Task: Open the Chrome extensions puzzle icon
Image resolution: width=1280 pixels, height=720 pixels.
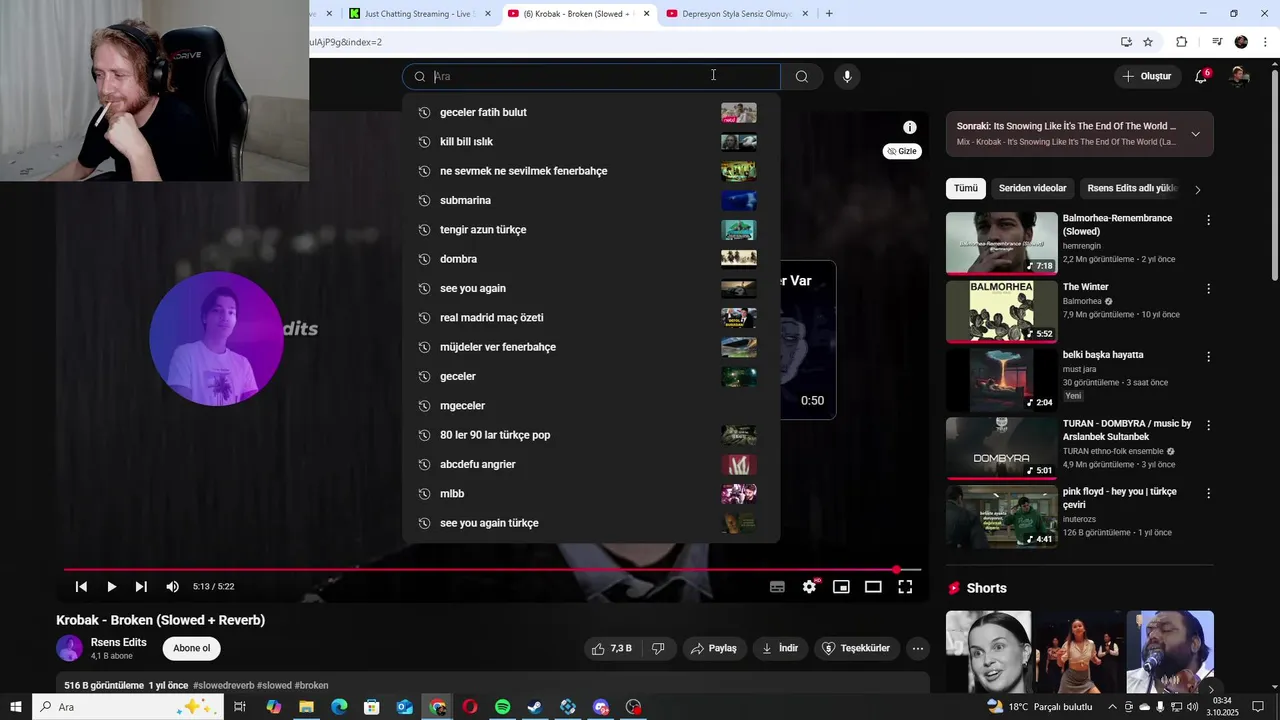Action: click(x=1181, y=42)
